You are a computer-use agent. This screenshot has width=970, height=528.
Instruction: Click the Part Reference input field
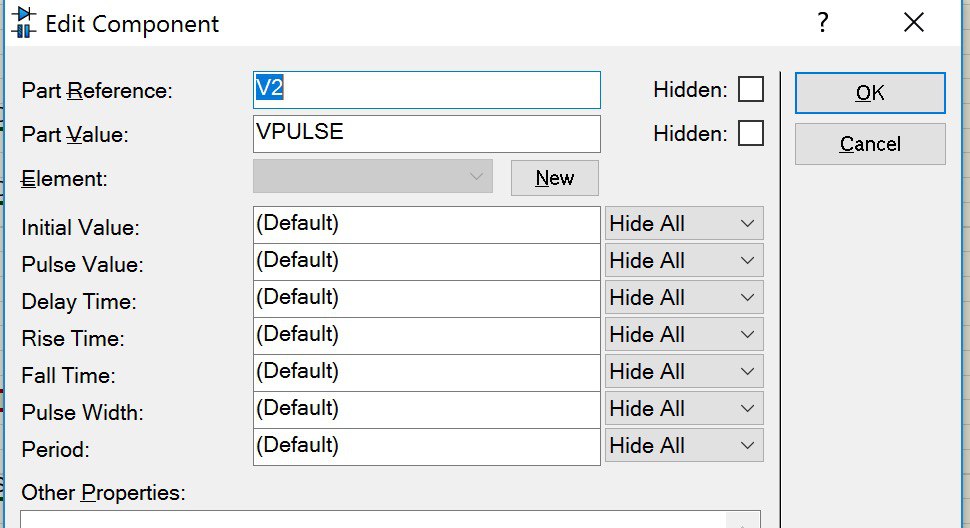point(427,89)
